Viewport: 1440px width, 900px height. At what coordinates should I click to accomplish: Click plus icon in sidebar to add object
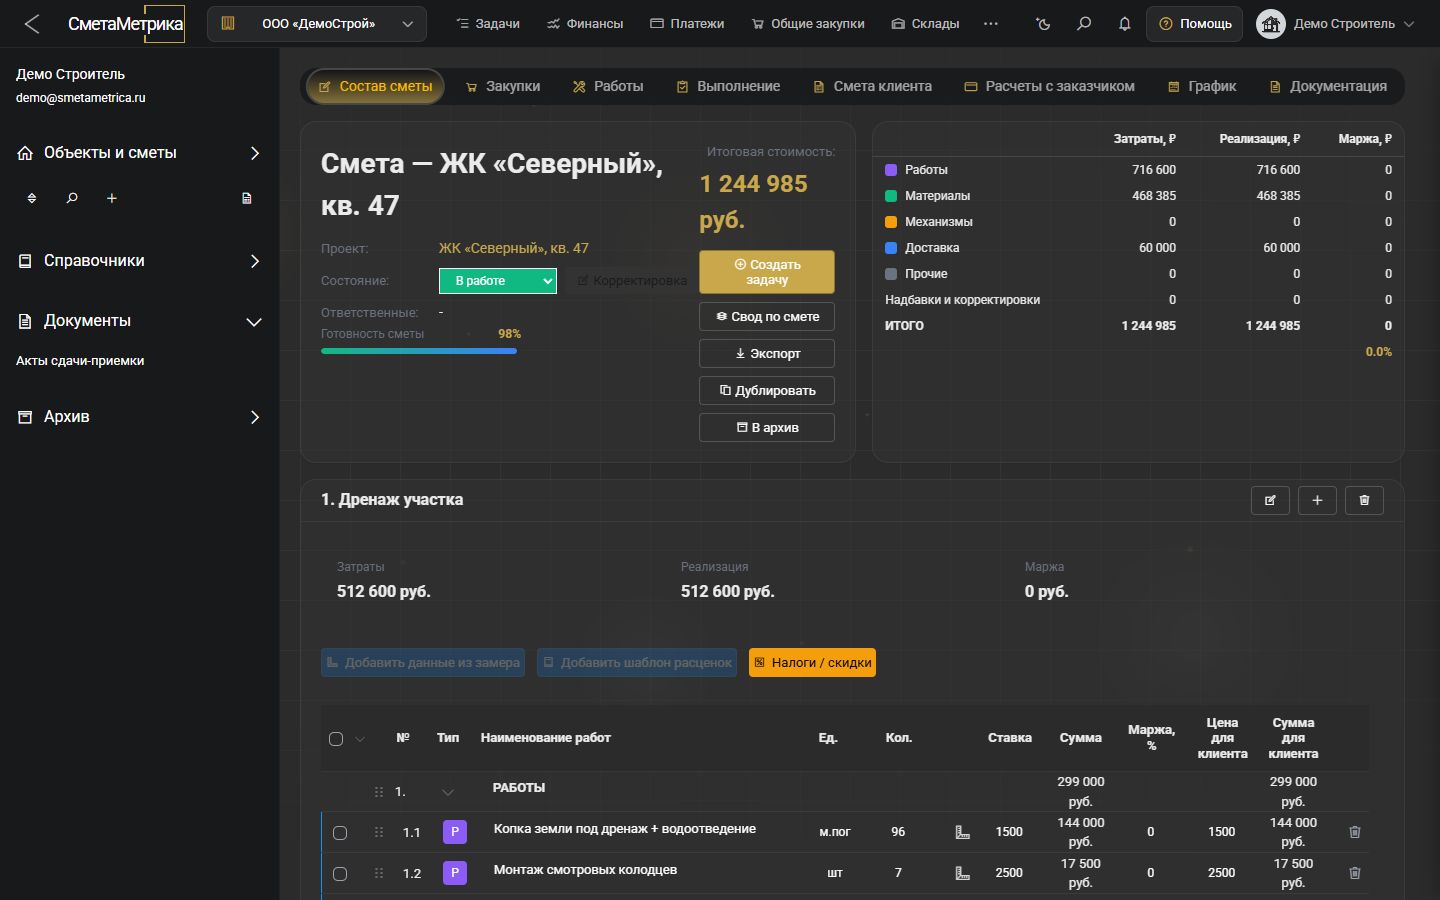[x=112, y=198]
